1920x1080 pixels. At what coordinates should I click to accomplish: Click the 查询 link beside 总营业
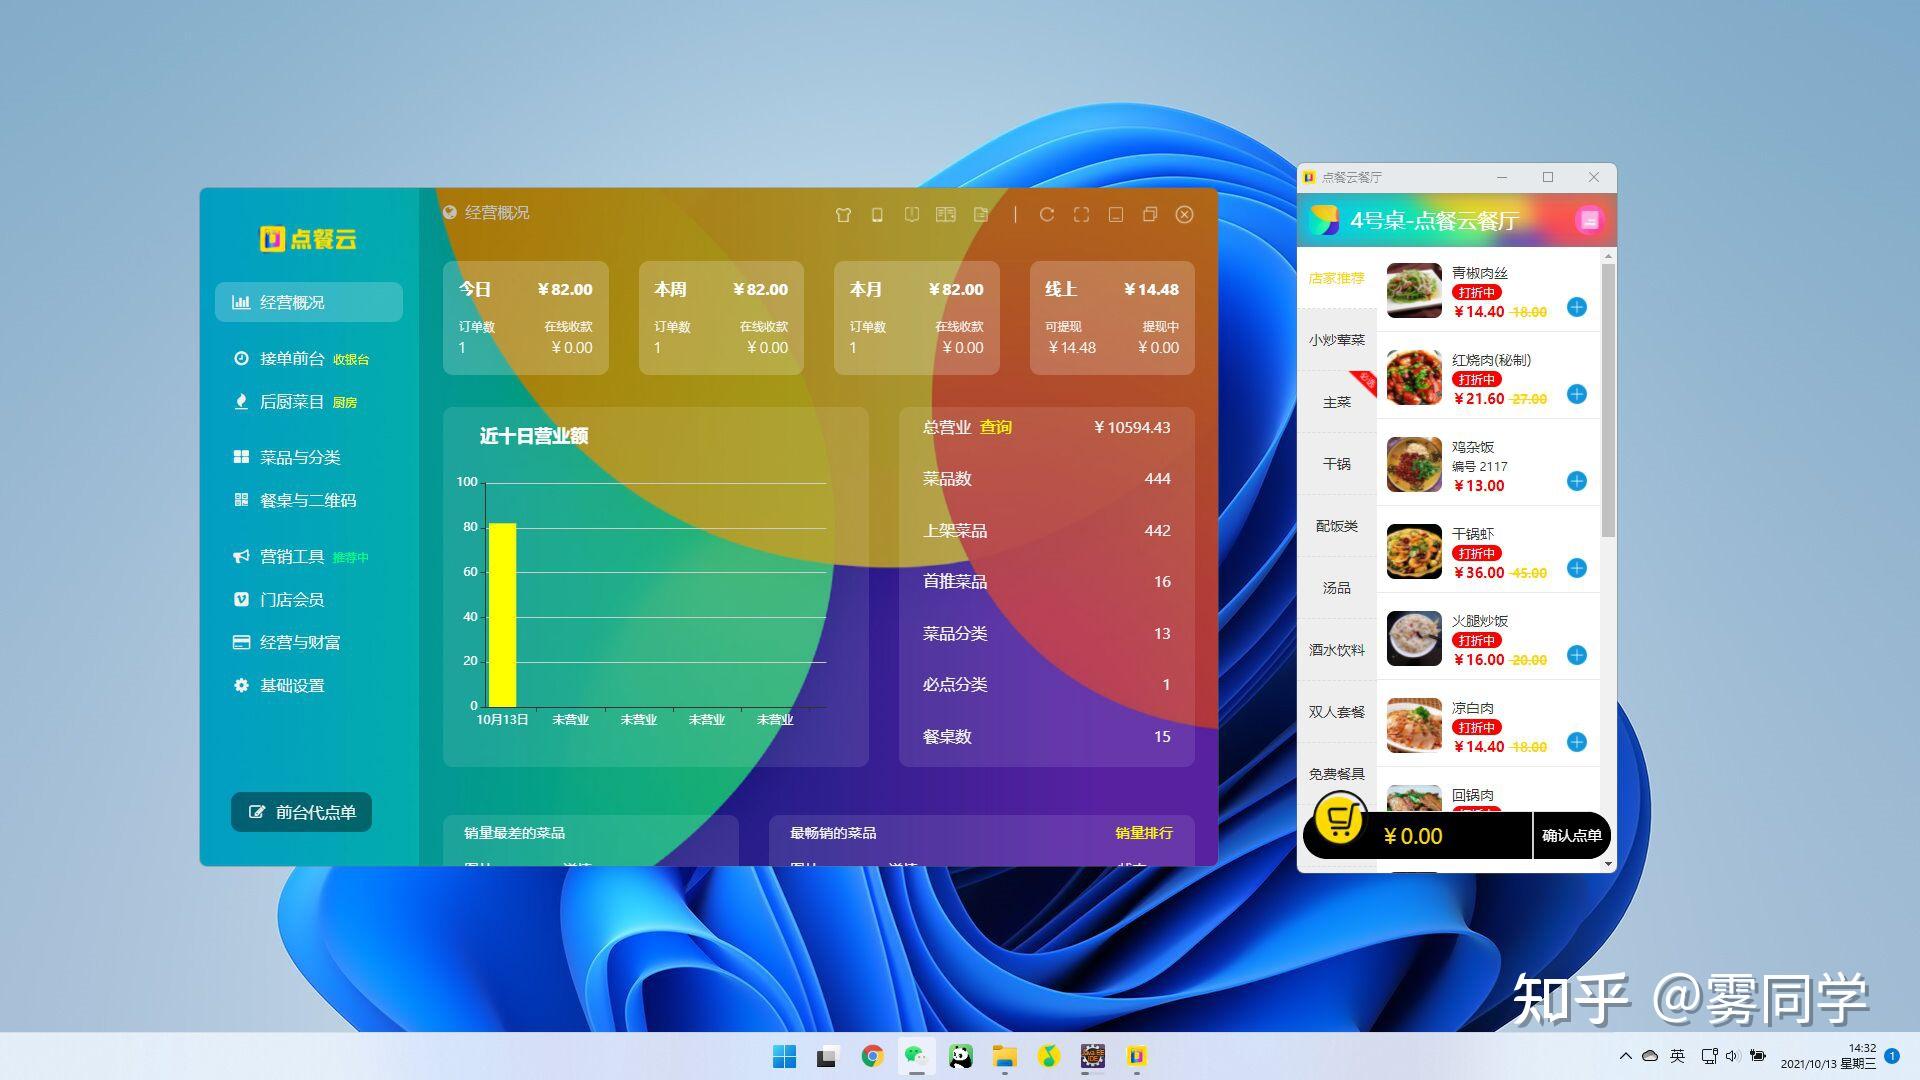[995, 427]
